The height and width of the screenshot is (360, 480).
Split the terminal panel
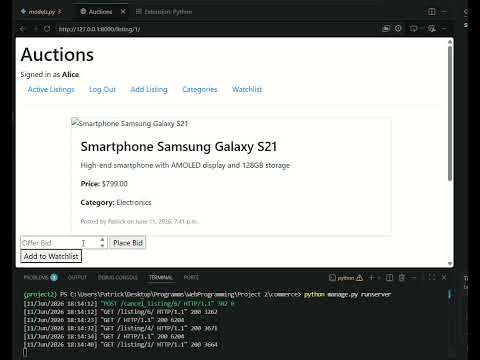pyautogui.click(x=389, y=277)
